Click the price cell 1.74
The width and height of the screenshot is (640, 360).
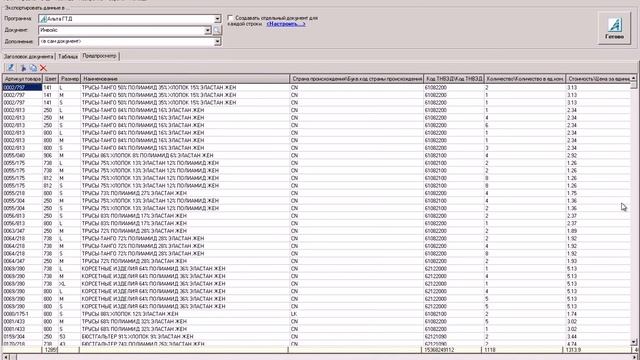point(598,314)
